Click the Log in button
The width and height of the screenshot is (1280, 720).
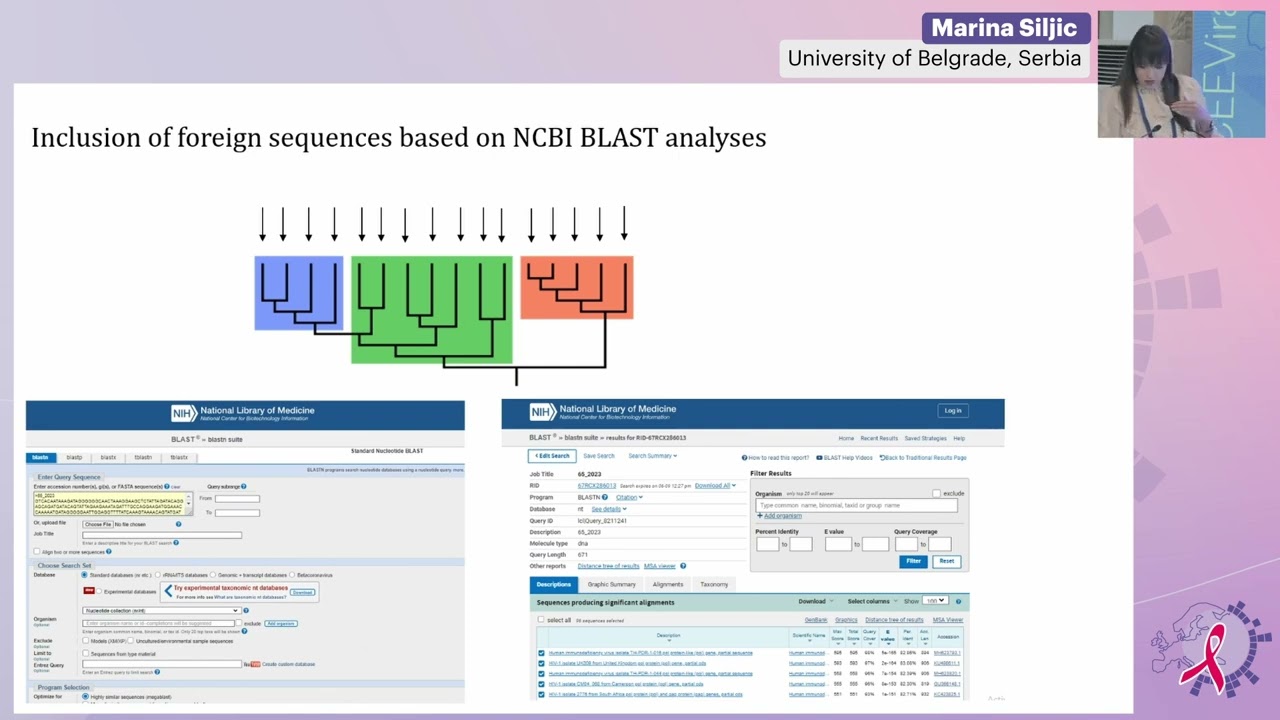953,411
